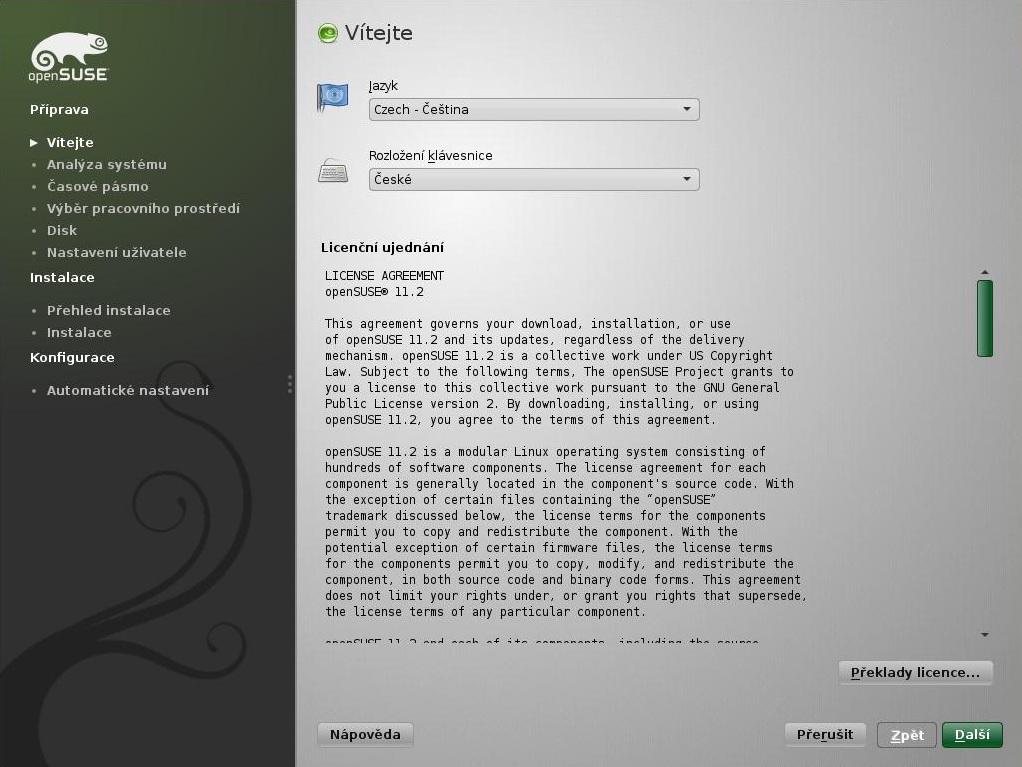1022x767 pixels.
Task: Select Časové pásmo step in sidebar
Action: [97, 186]
